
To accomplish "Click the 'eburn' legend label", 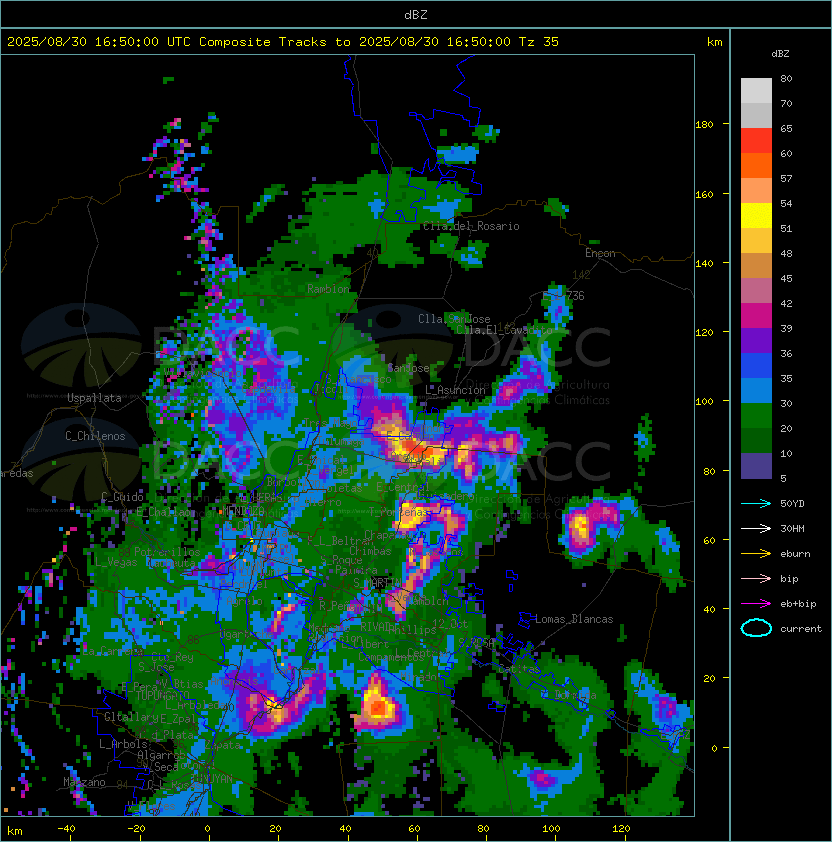I will coord(795,554).
